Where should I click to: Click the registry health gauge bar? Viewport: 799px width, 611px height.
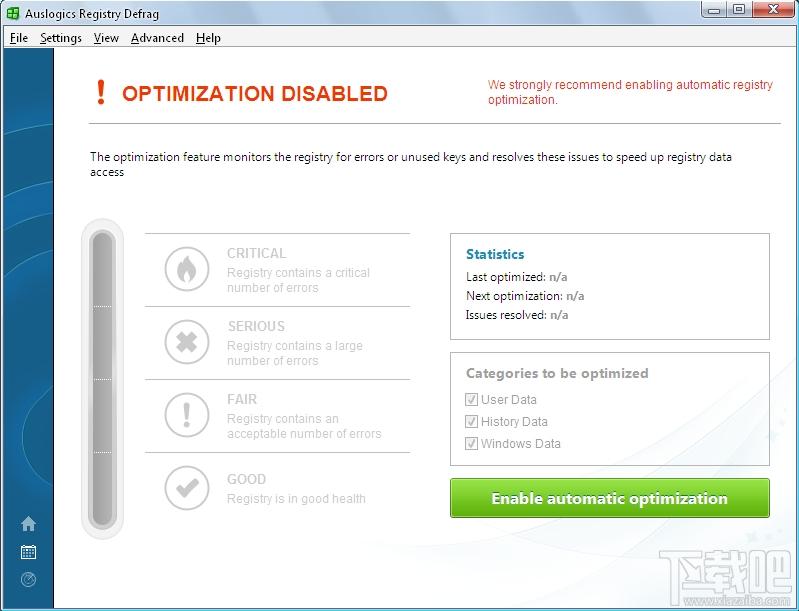click(x=102, y=379)
